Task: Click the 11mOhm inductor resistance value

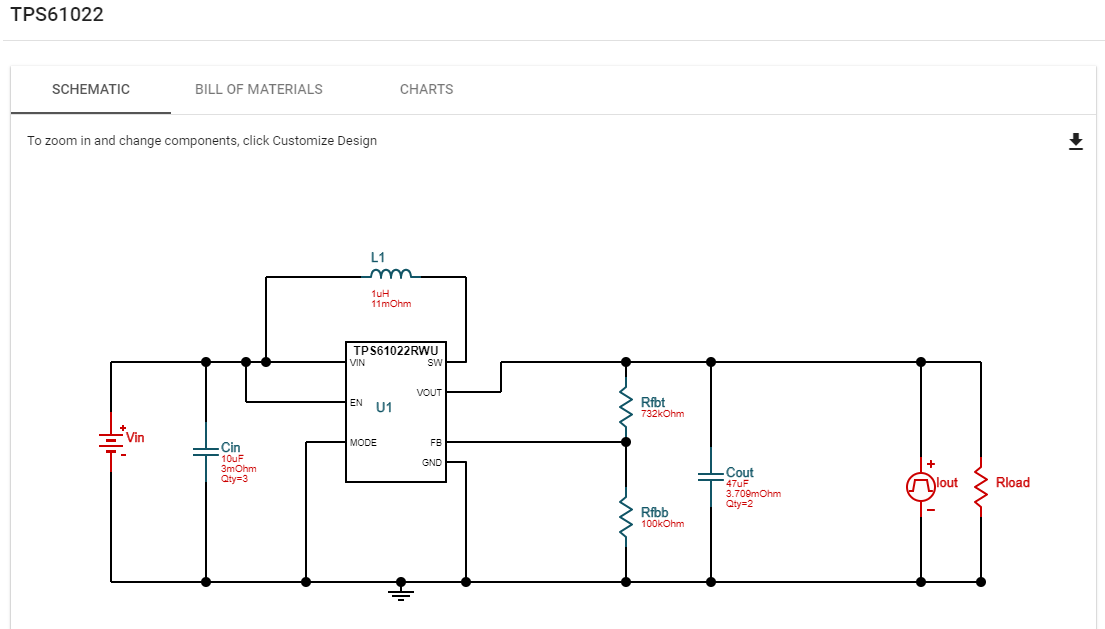Action: (x=391, y=304)
